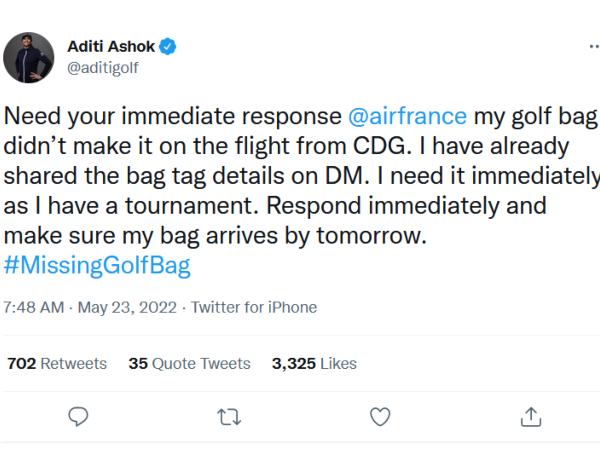Retweet this tweet using the retweet icon

tap(232, 416)
